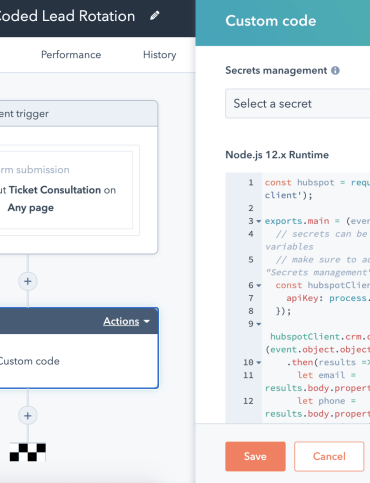
Task: Click line number 8 in gutter
Action: [251, 311]
